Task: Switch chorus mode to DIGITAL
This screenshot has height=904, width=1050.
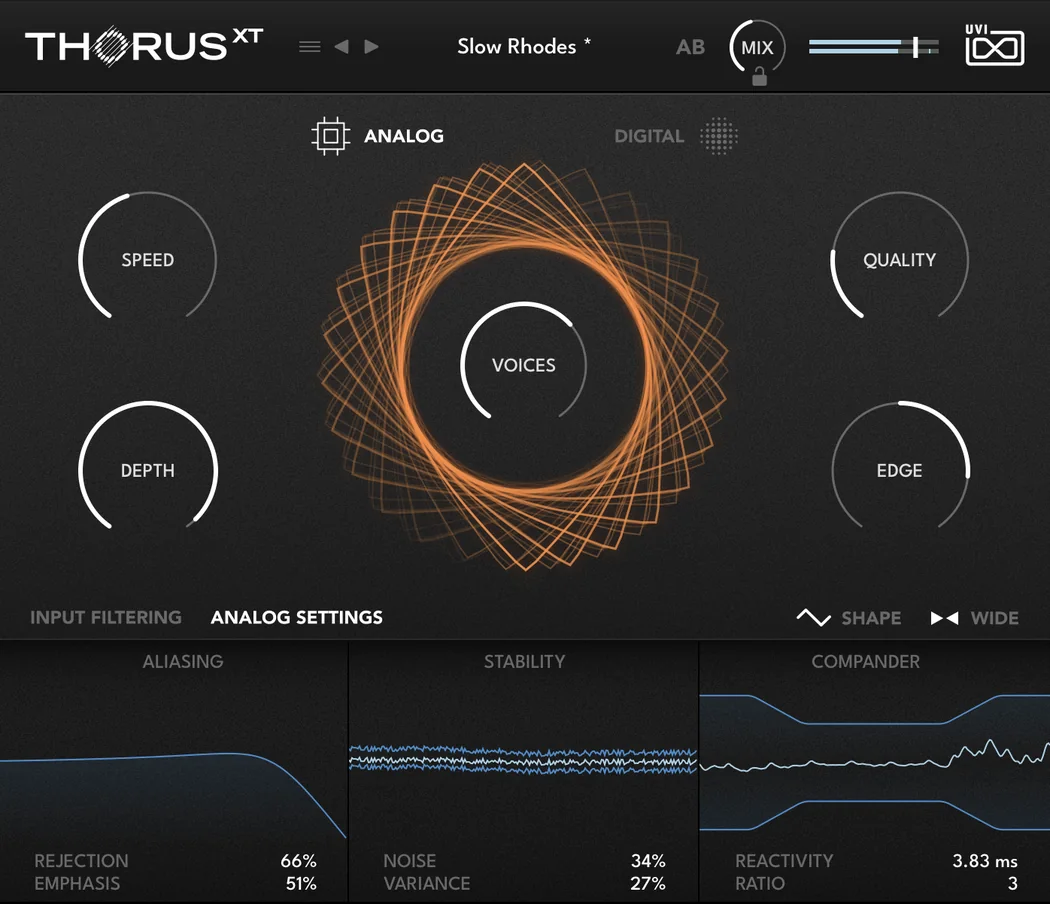Action: coord(649,136)
